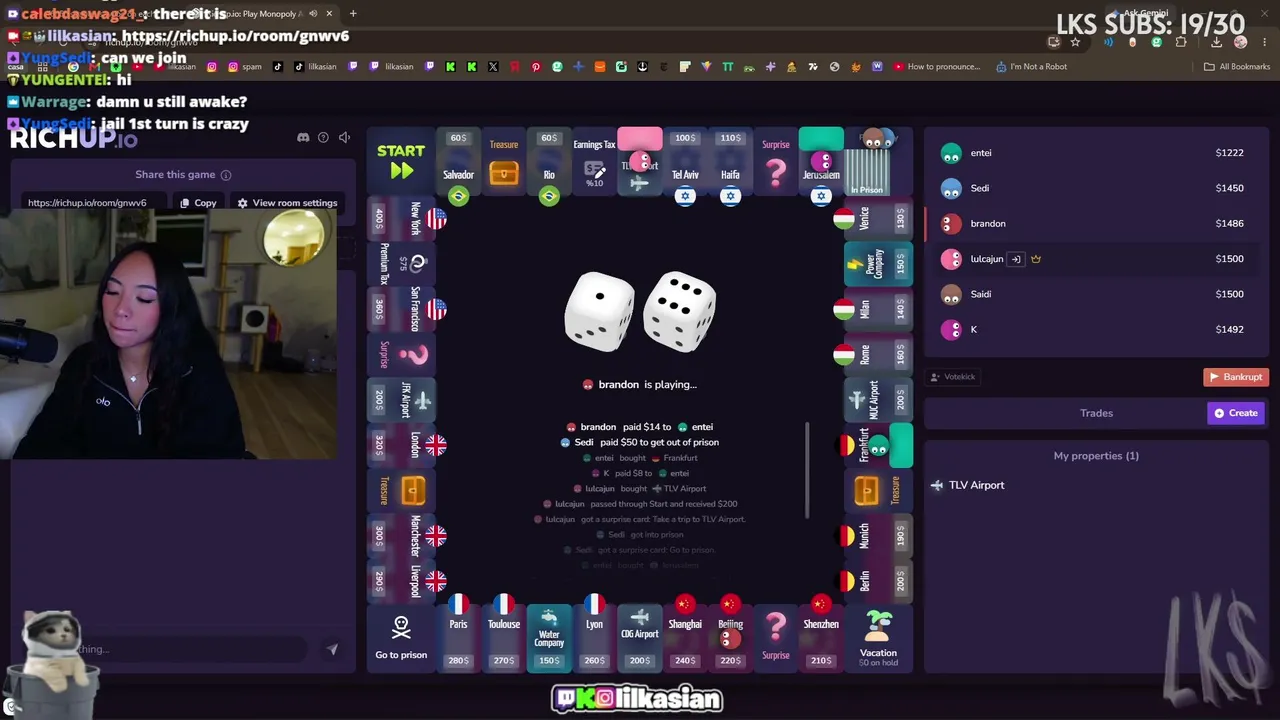Click the JFK Airport tile

point(401,400)
